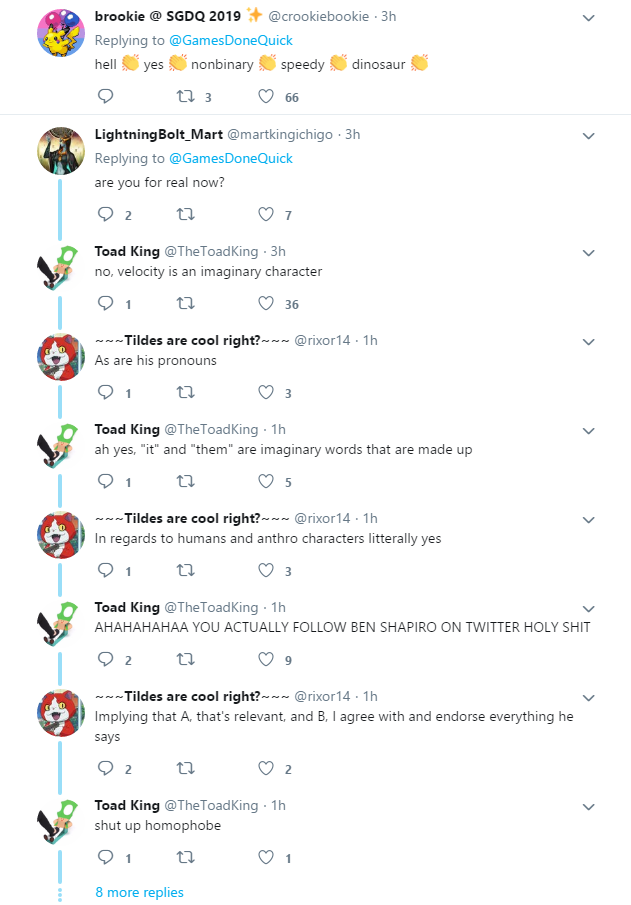
Task: Open Toad King profile name on first reply
Action: click(127, 251)
